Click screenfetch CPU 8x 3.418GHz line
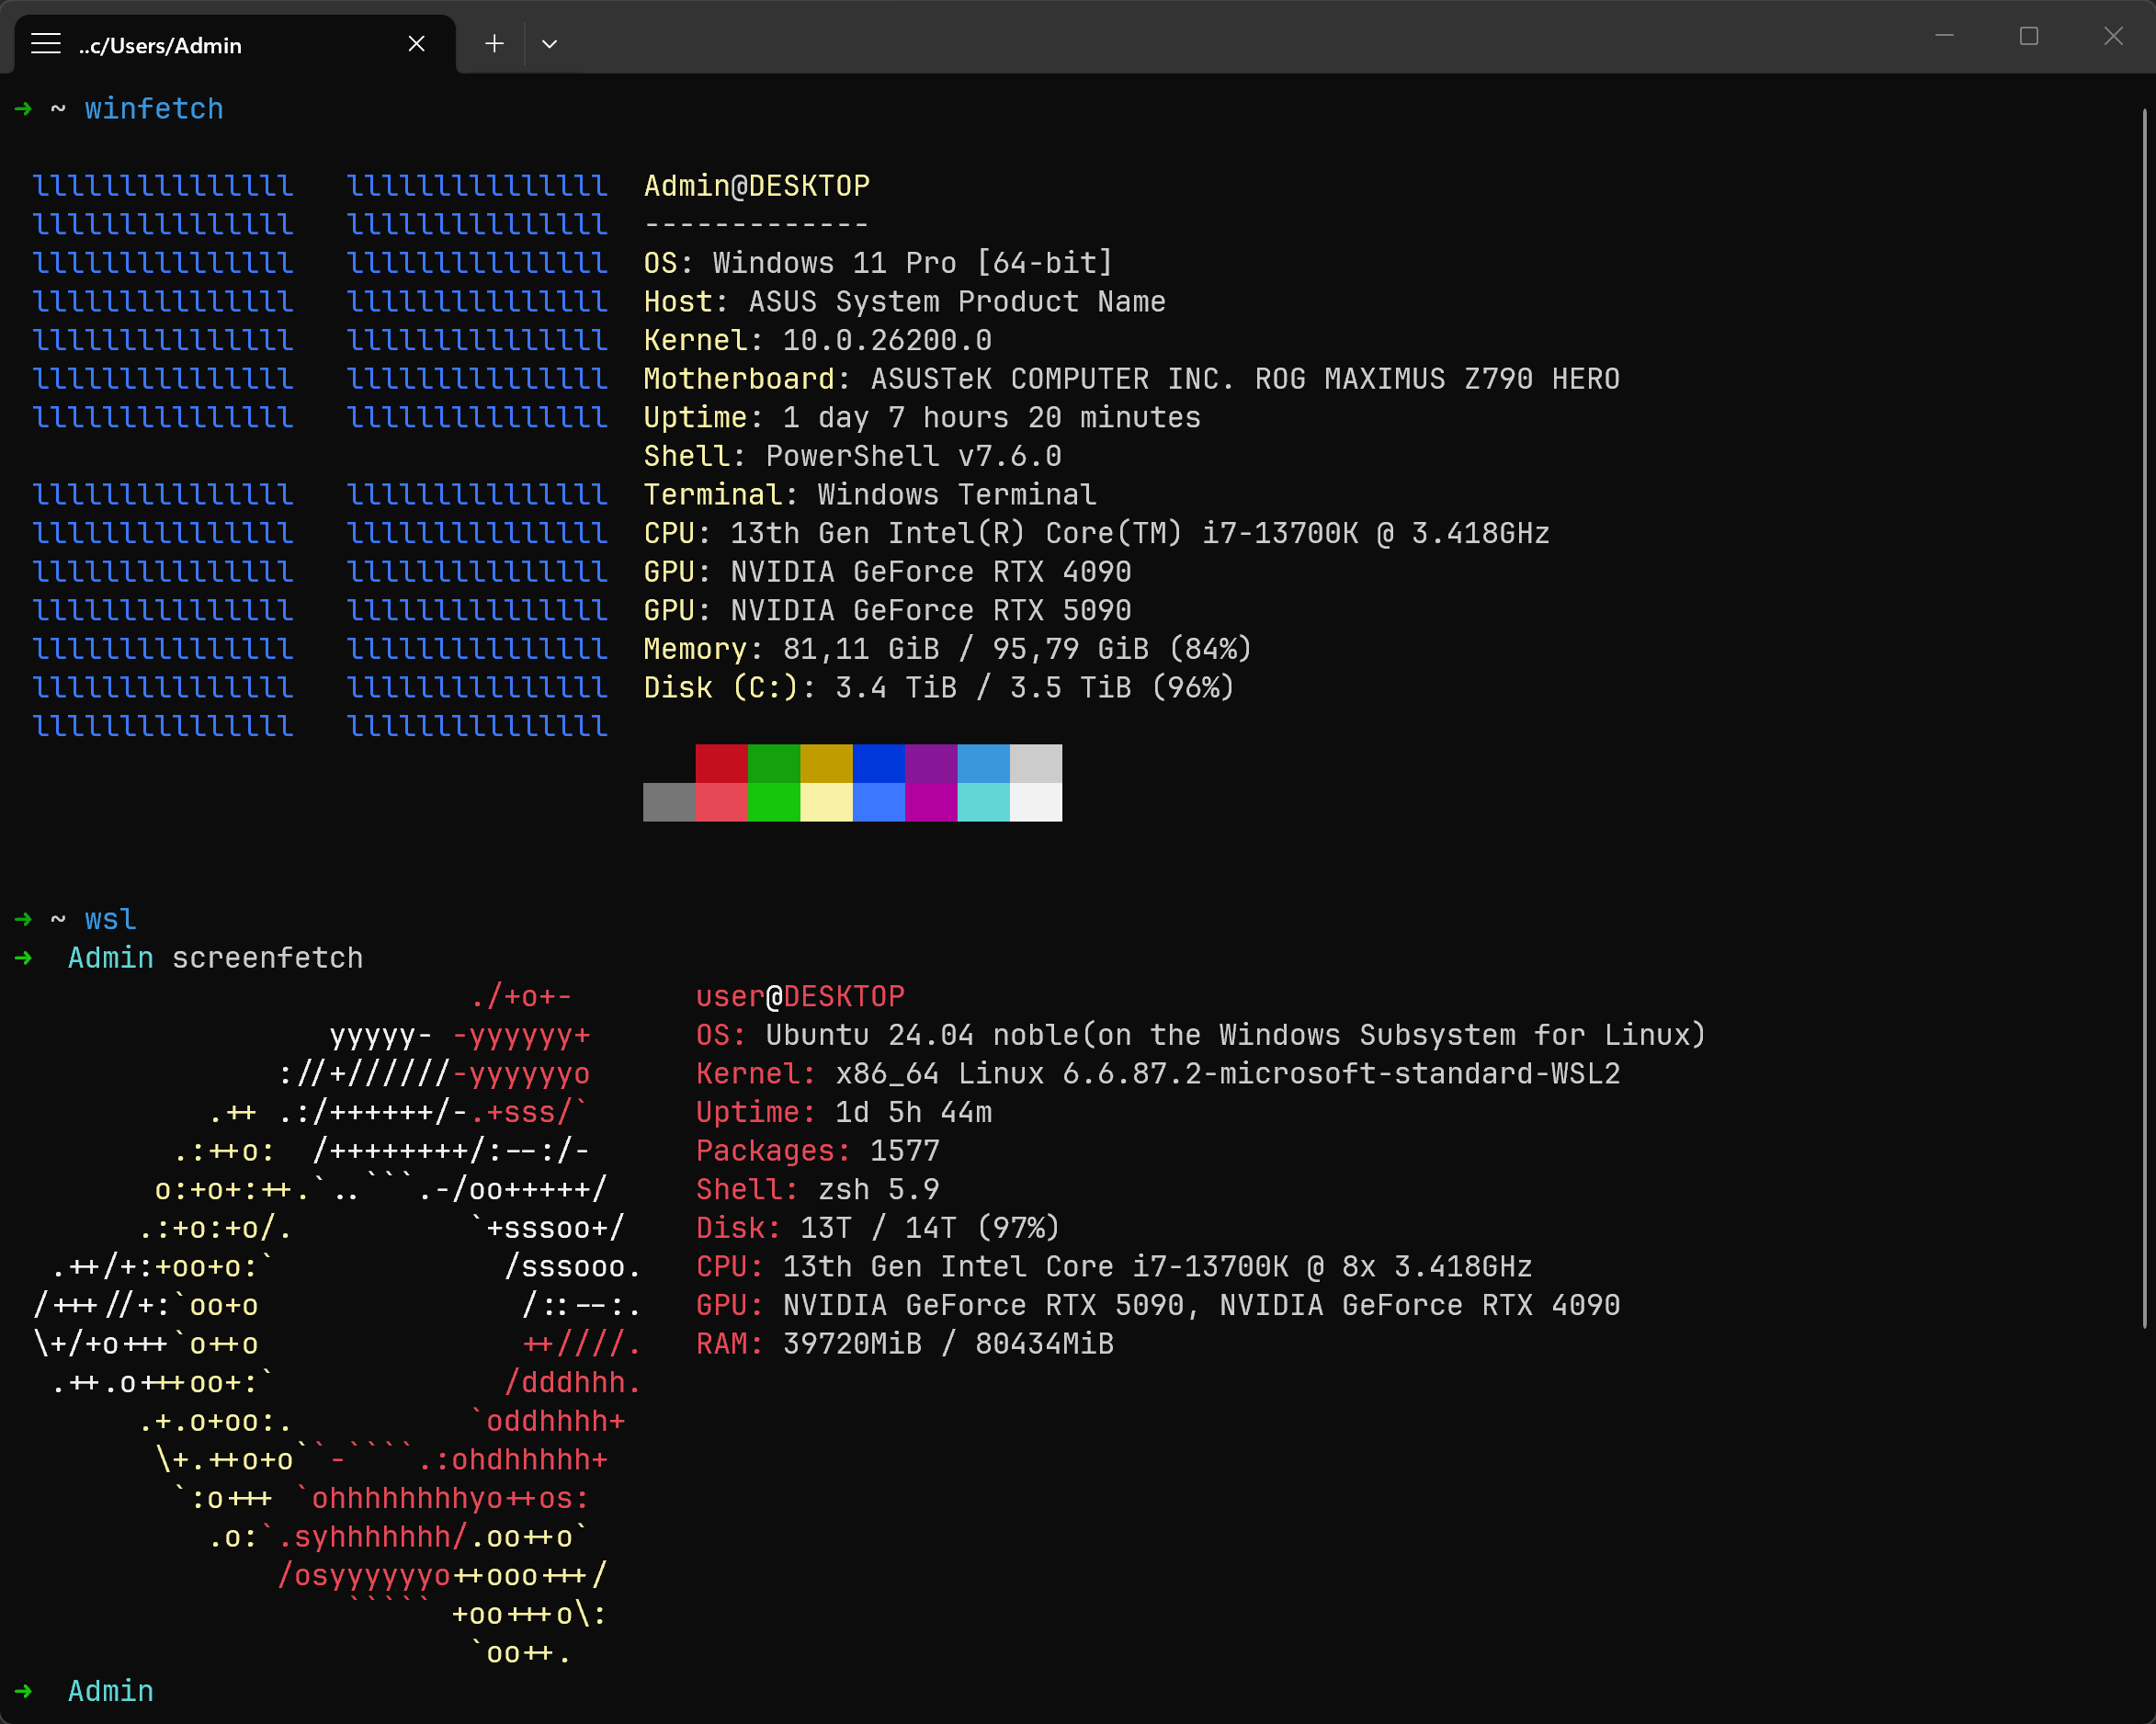The height and width of the screenshot is (1724, 2156). (1114, 1267)
